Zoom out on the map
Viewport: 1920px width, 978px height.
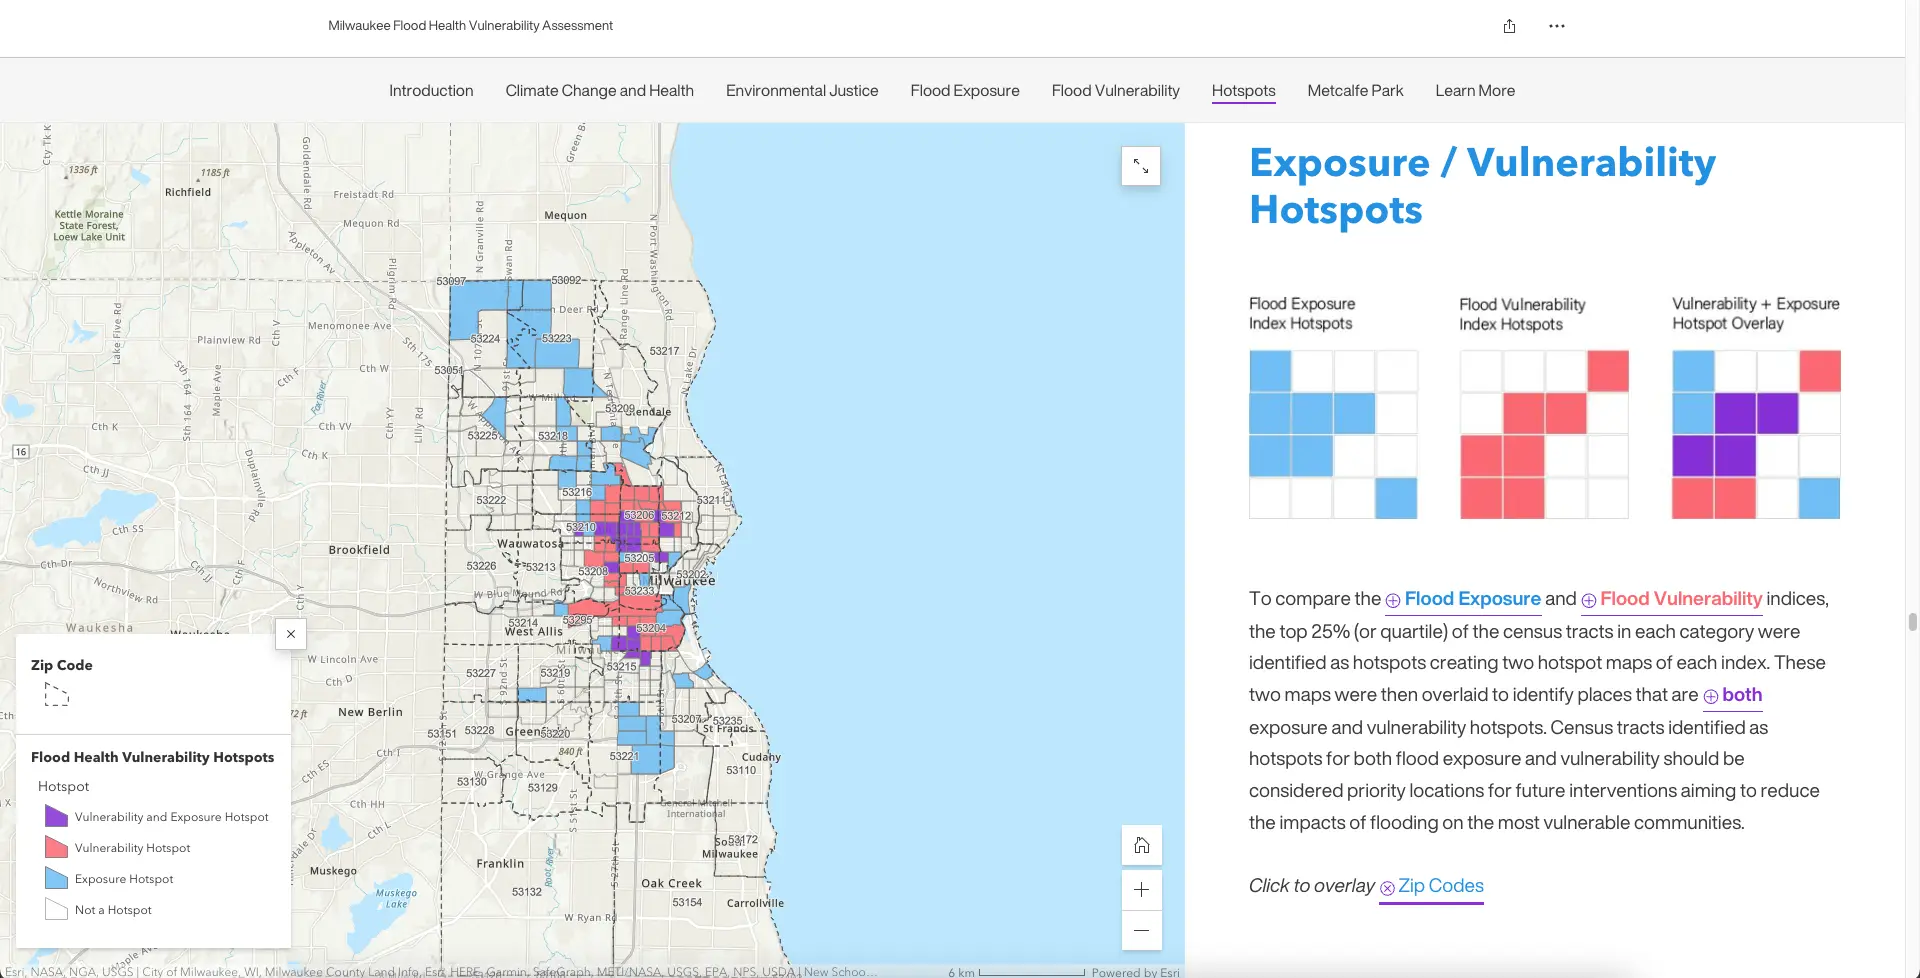(1141, 931)
